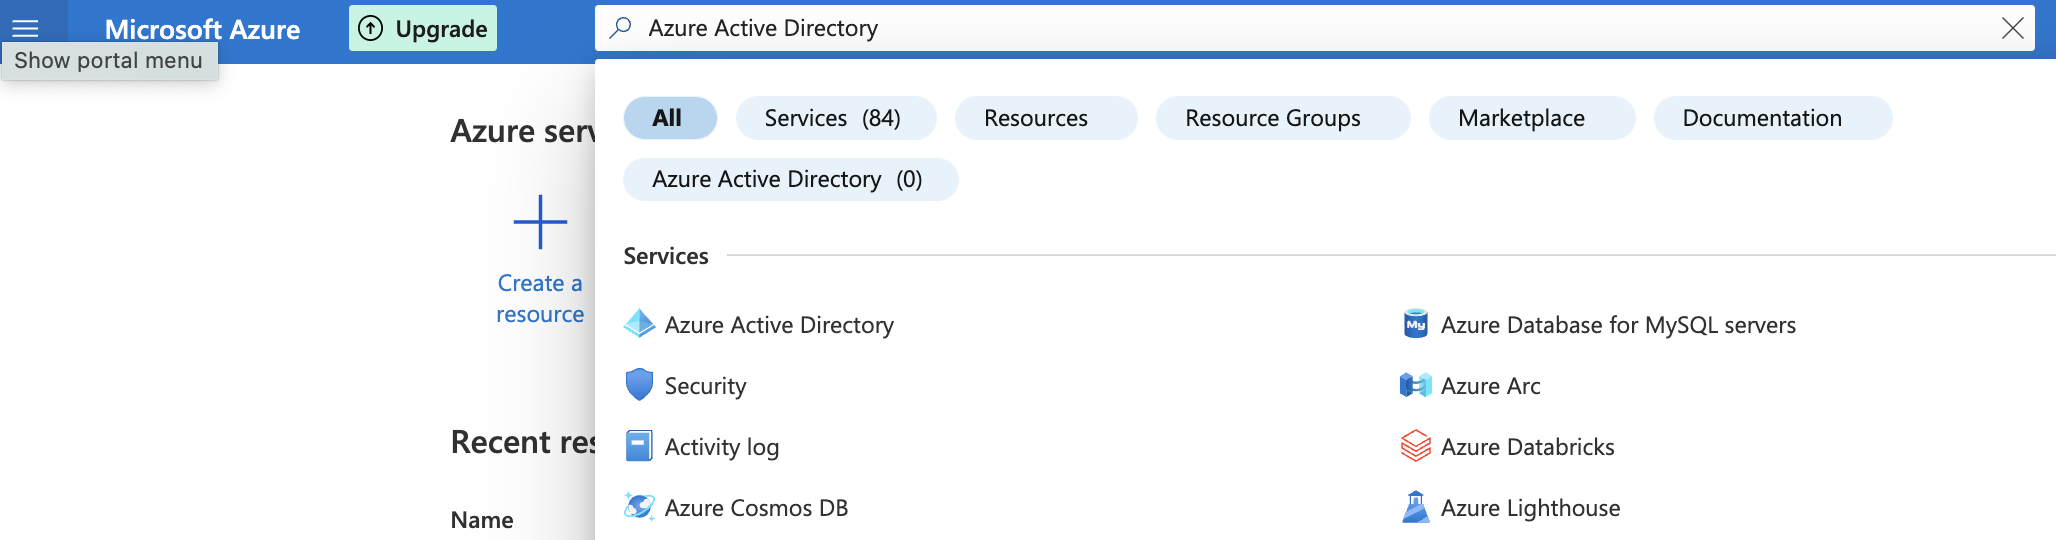This screenshot has width=2056, height=540.
Task: Click the Azure Database for MySQL icon
Action: click(1415, 325)
